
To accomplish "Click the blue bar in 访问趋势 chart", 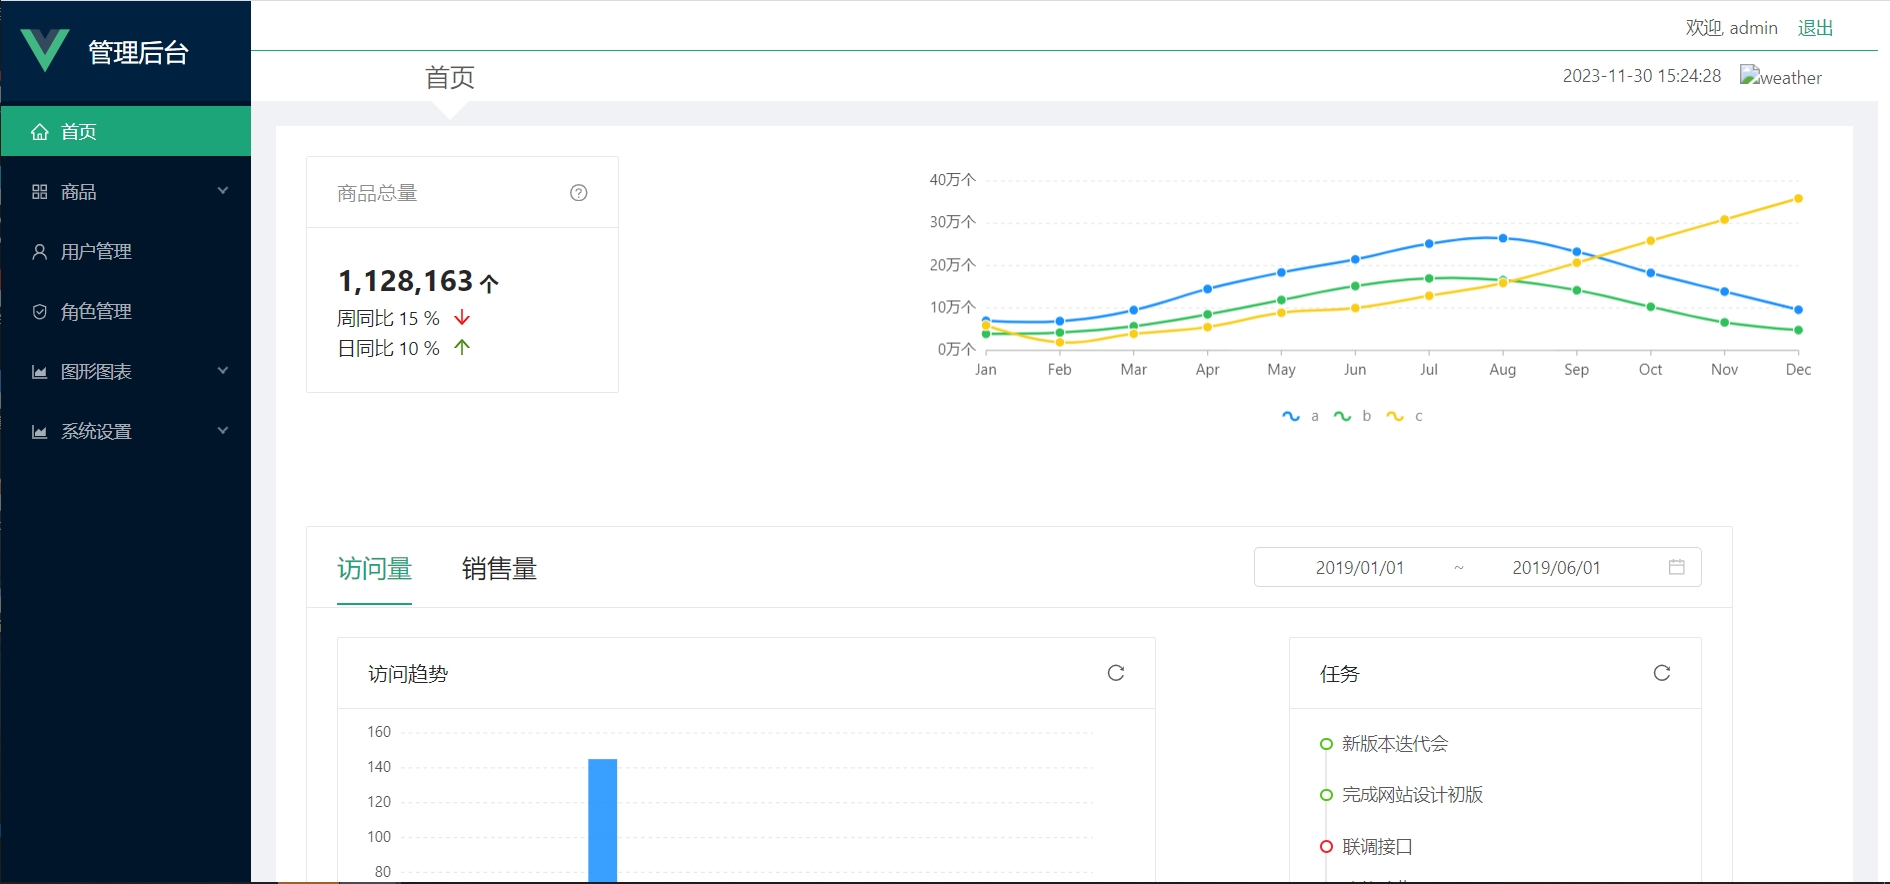I will pos(602,820).
